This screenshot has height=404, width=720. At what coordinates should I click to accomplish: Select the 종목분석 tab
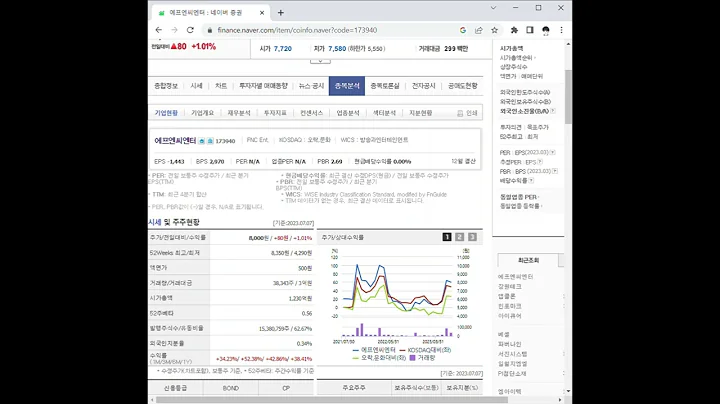pos(347,86)
